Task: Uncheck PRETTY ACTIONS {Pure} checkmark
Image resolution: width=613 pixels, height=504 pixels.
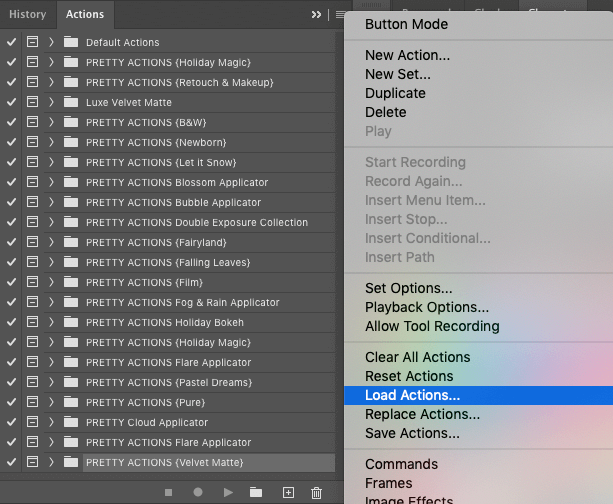Action: 11,402
